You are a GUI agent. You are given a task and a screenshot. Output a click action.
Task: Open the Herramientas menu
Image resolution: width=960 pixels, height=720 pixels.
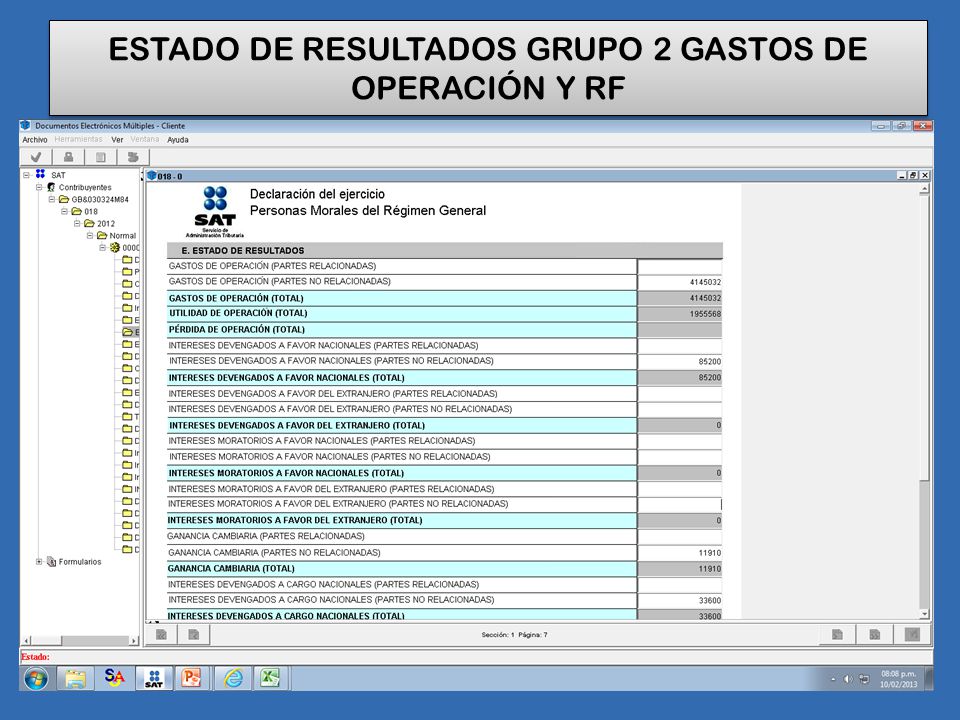pos(78,140)
